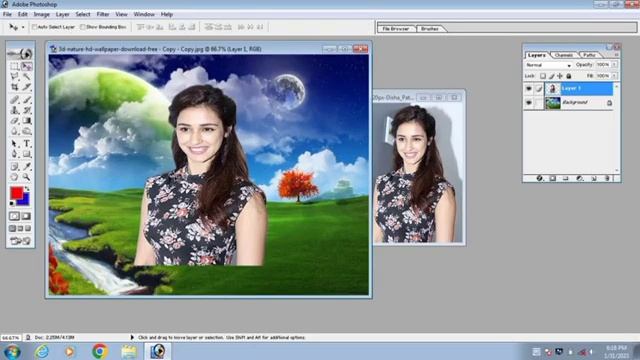640x360 pixels.
Task: Select the Crop tool
Action: point(15,87)
